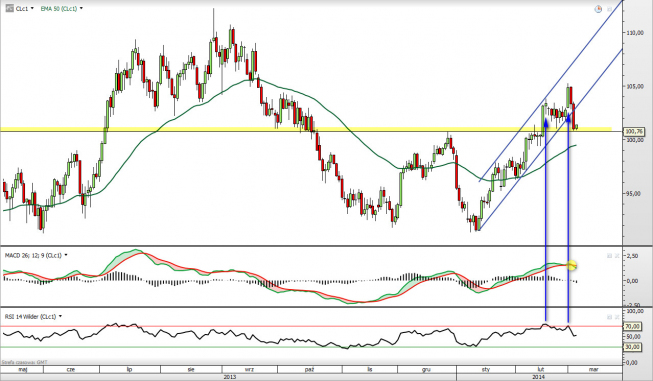The width and height of the screenshot is (653, 381).
Task: Click the clock icon above the price chart
Action: [598, 9]
